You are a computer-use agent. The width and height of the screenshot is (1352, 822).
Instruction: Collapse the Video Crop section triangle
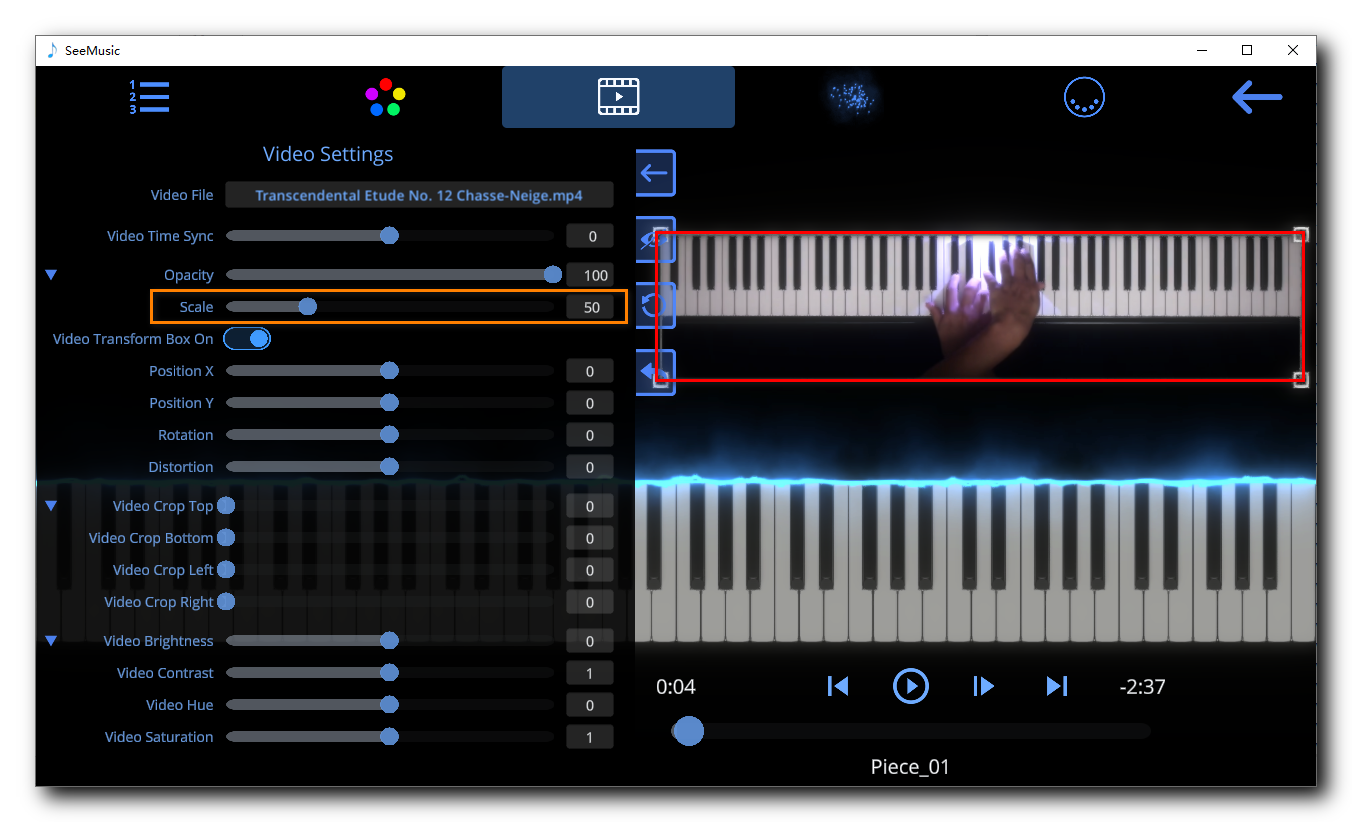tap(51, 506)
